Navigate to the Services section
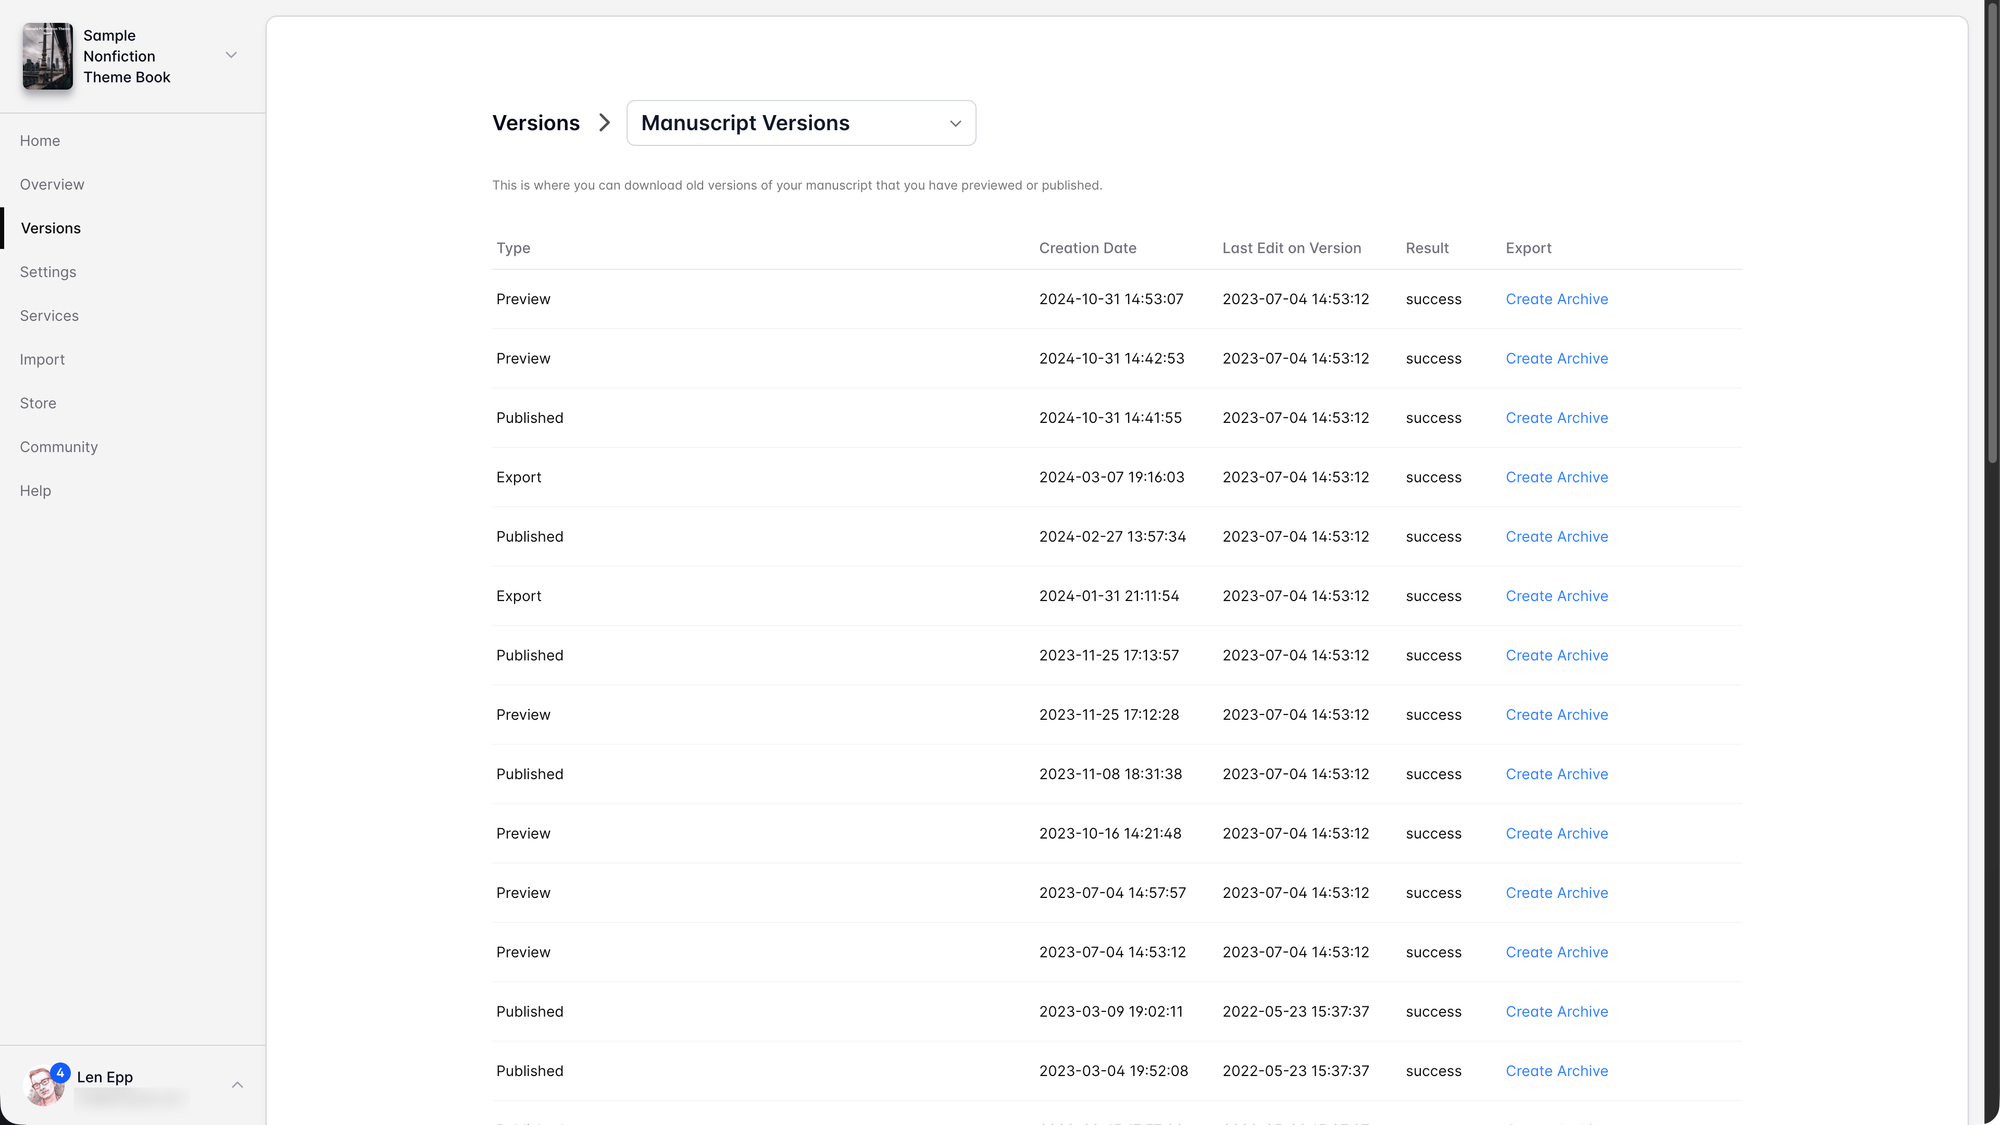This screenshot has width=2000, height=1125. tap(49, 316)
